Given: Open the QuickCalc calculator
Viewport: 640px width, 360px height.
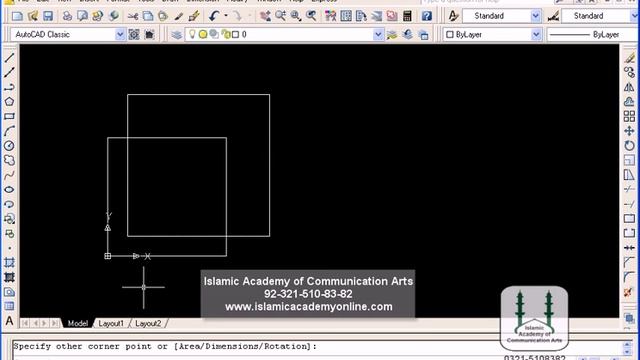Looking at the screenshot, I should (407, 16).
